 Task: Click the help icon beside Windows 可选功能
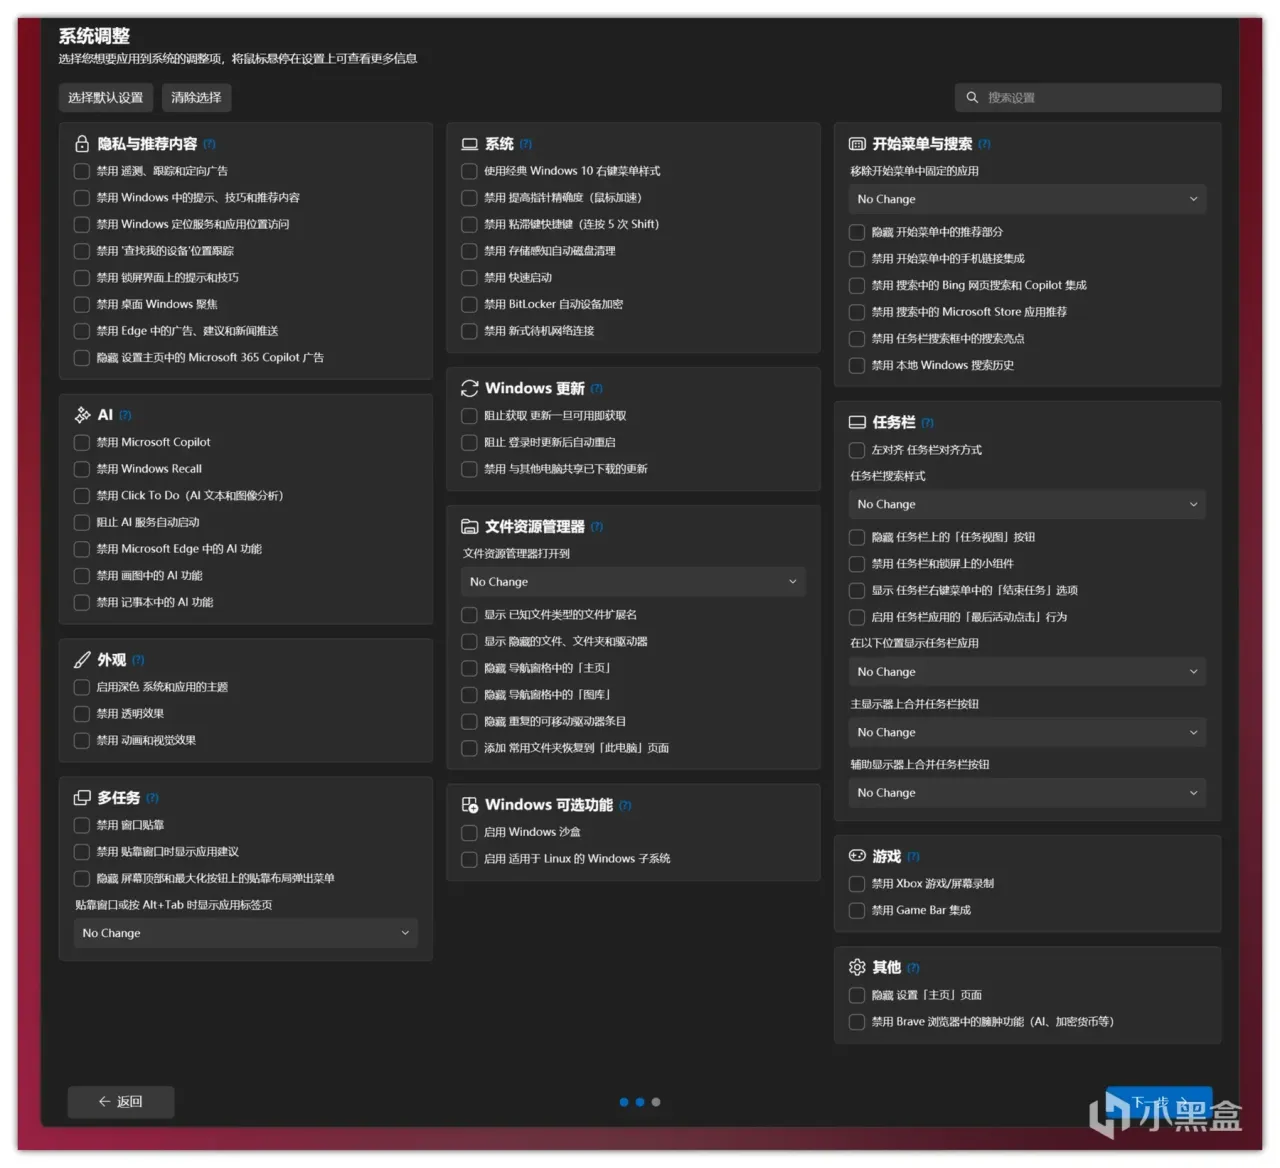pyautogui.click(x=625, y=806)
